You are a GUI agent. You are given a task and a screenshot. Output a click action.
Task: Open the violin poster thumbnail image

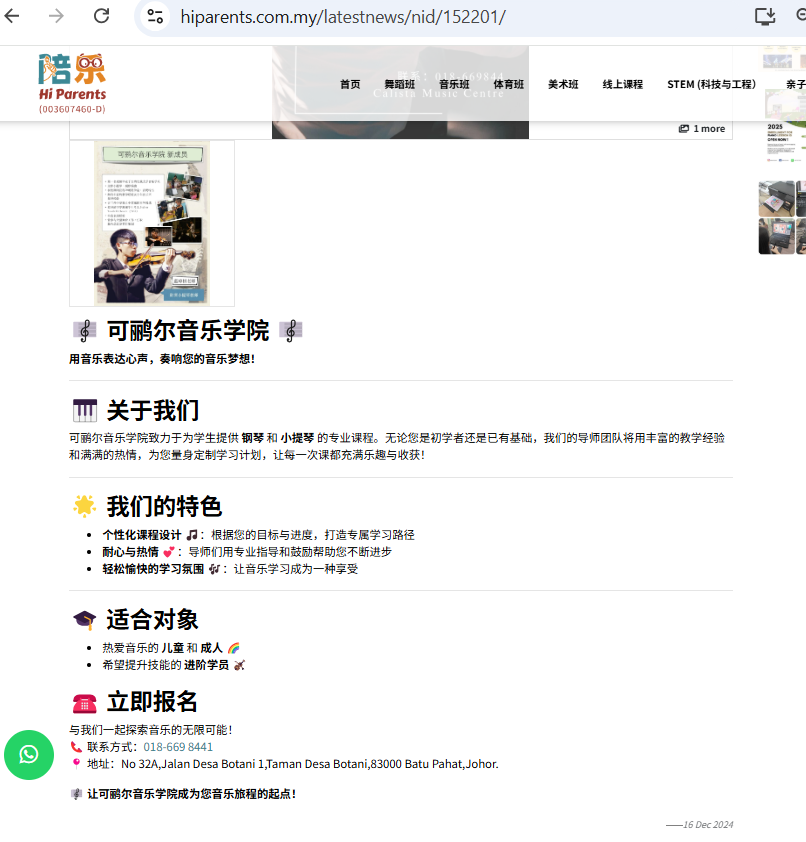(x=152, y=223)
